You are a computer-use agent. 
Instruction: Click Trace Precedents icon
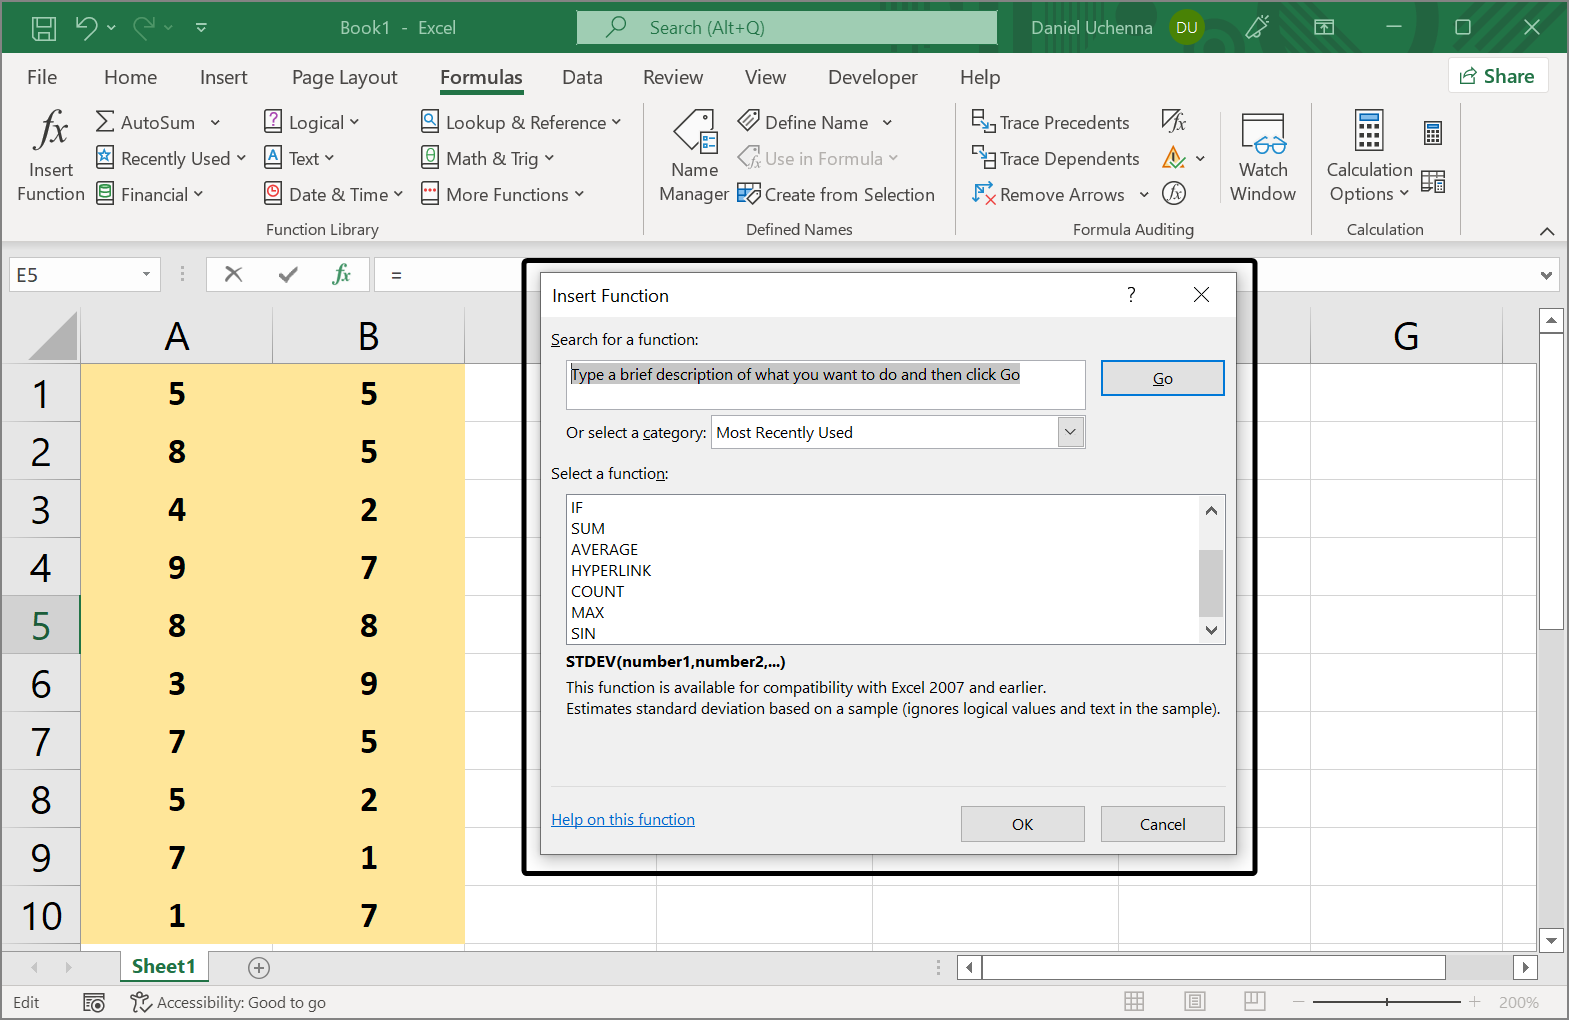[984, 122]
